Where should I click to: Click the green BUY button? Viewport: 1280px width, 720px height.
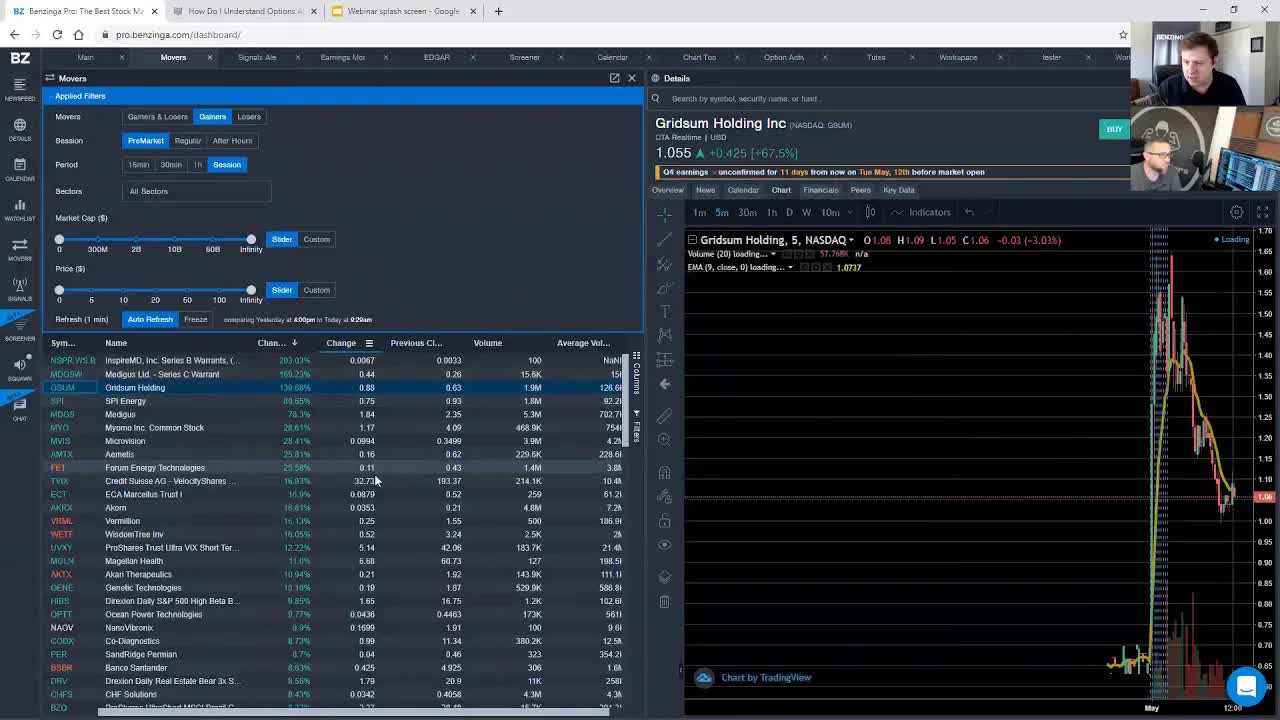1114,129
